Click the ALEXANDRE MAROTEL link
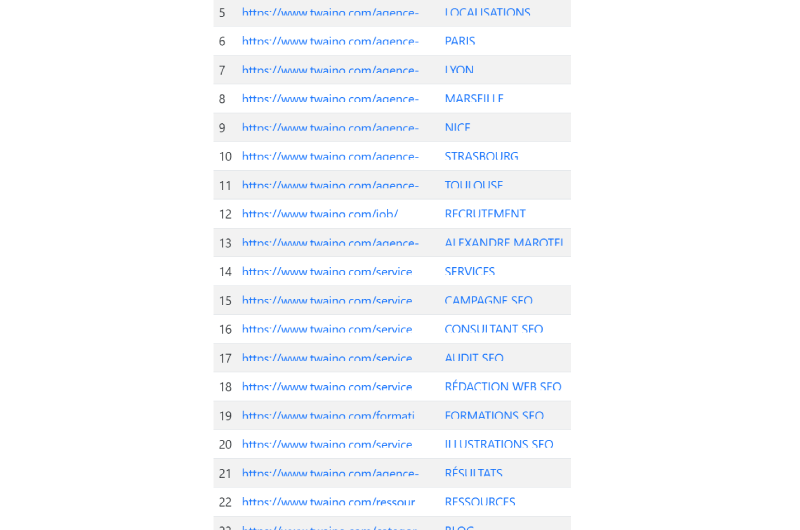 [504, 243]
